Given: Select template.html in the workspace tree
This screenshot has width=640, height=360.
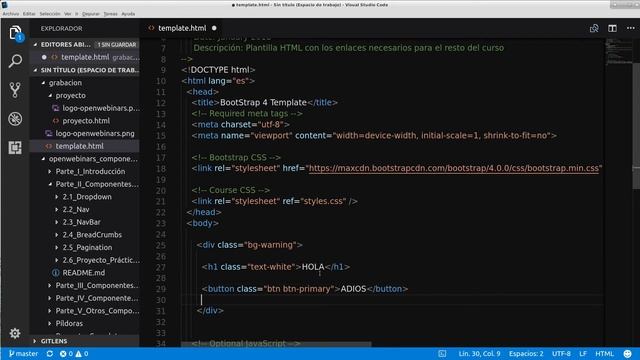Looking at the screenshot, I should (80, 146).
